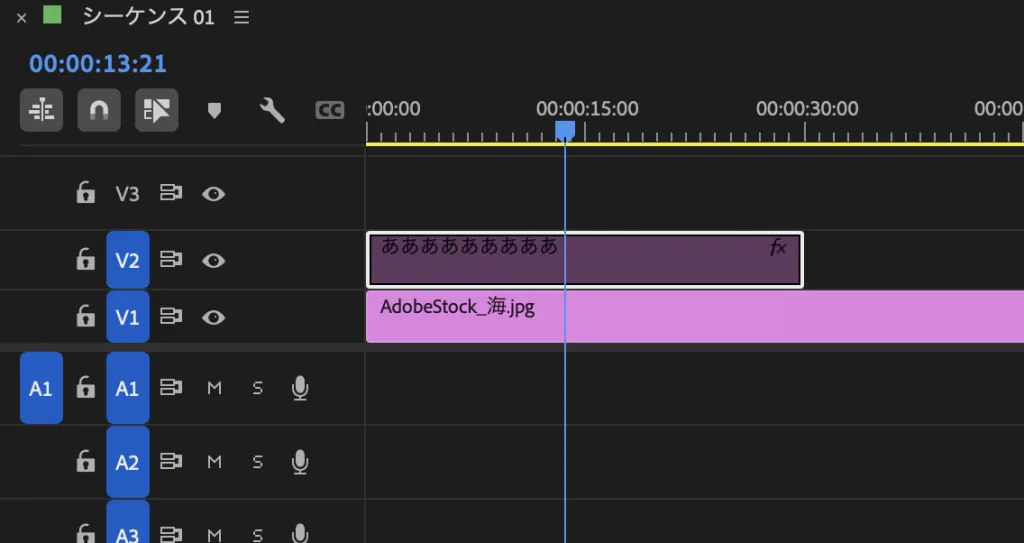This screenshot has width=1024, height=543.
Task: Toggle the nest sequence insert button
Action: [x=42, y=110]
